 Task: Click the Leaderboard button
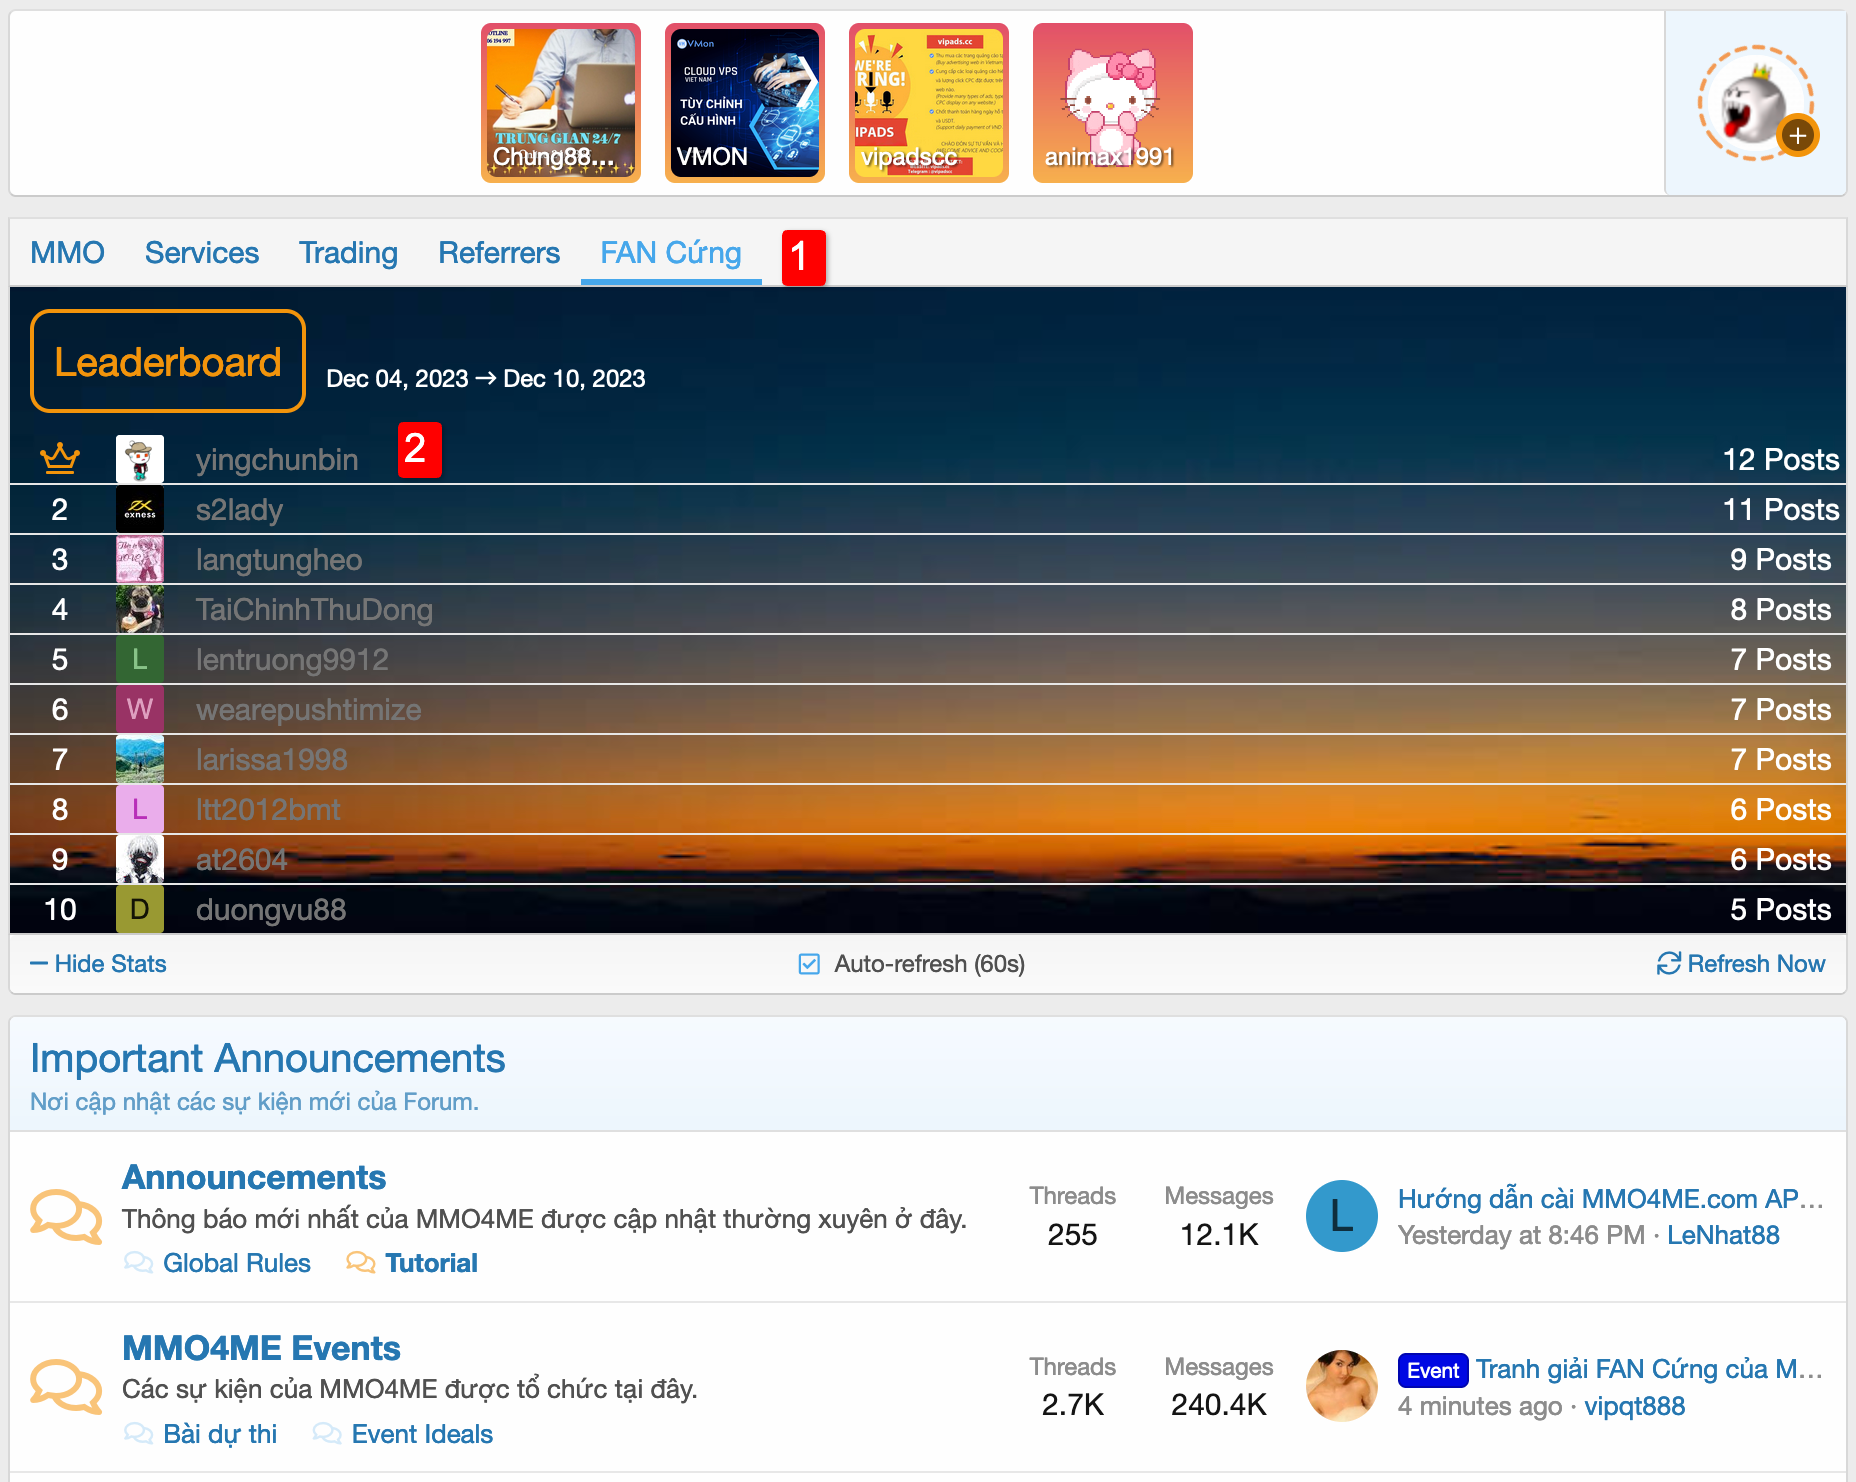[x=168, y=361]
